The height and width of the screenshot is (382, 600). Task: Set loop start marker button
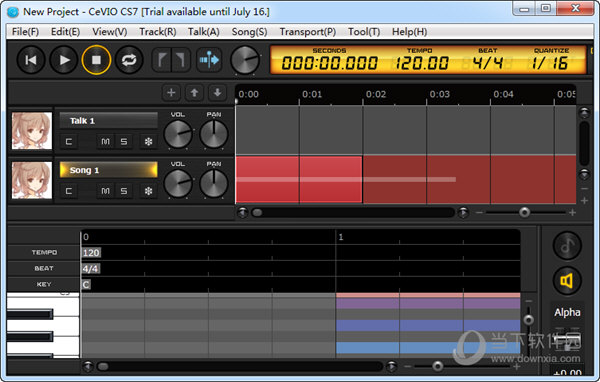pyautogui.click(x=162, y=60)
